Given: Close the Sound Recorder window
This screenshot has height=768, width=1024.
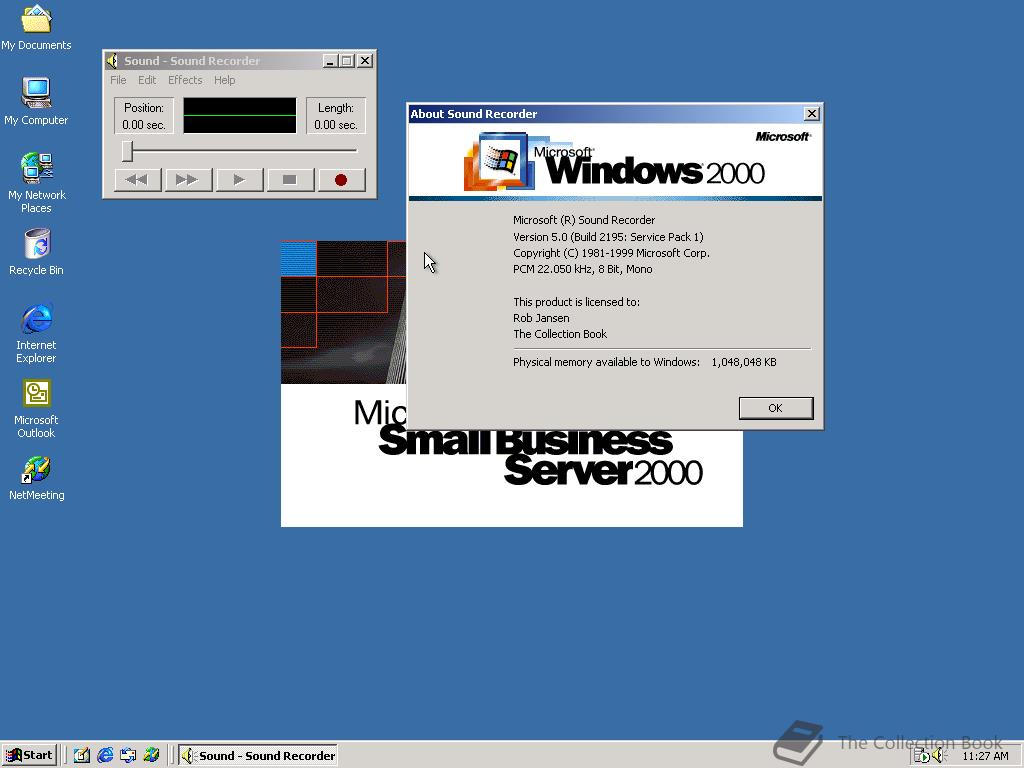Looking at the screenshot, I should pyautogui.click(x=365, y=61).
